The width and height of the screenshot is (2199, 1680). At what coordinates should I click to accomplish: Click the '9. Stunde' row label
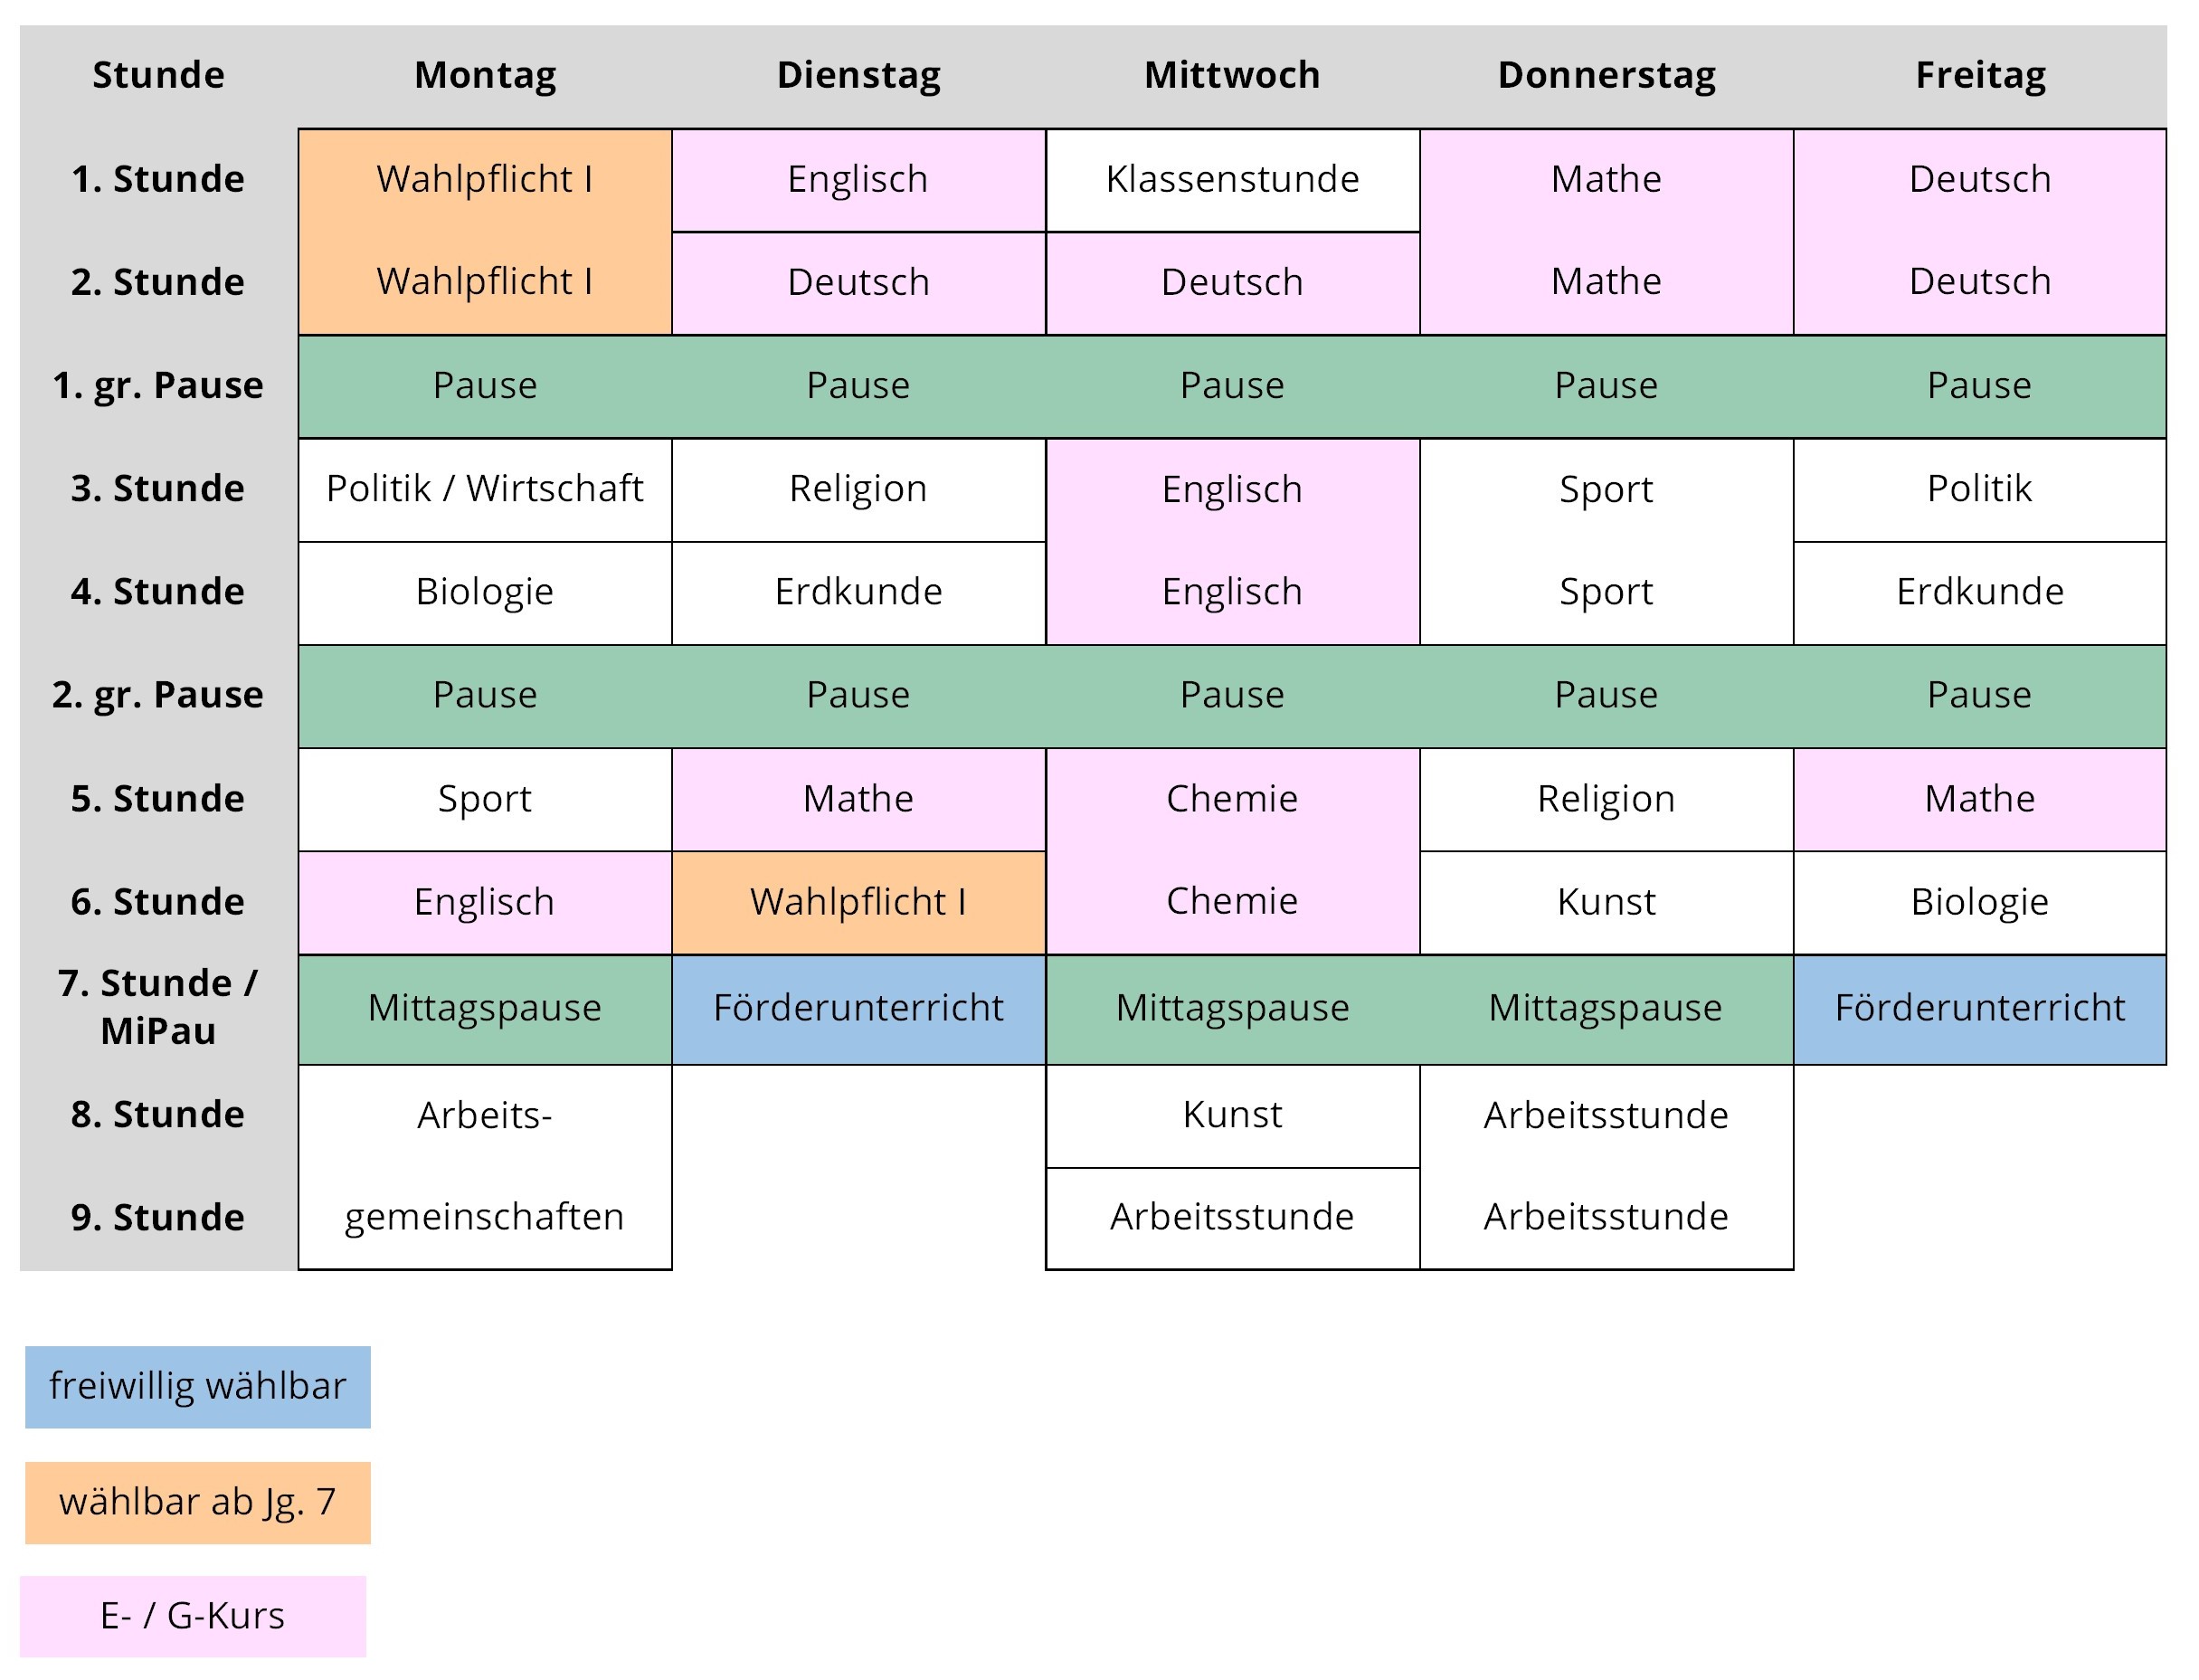[x=158, y=1218]
